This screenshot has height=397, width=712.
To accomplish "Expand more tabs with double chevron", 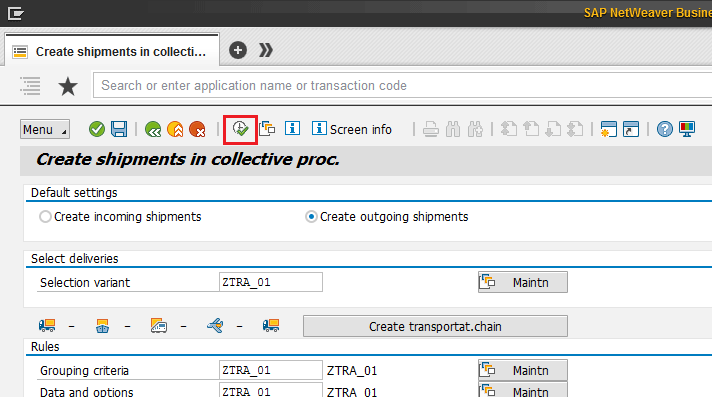I will tap(266, 50).
